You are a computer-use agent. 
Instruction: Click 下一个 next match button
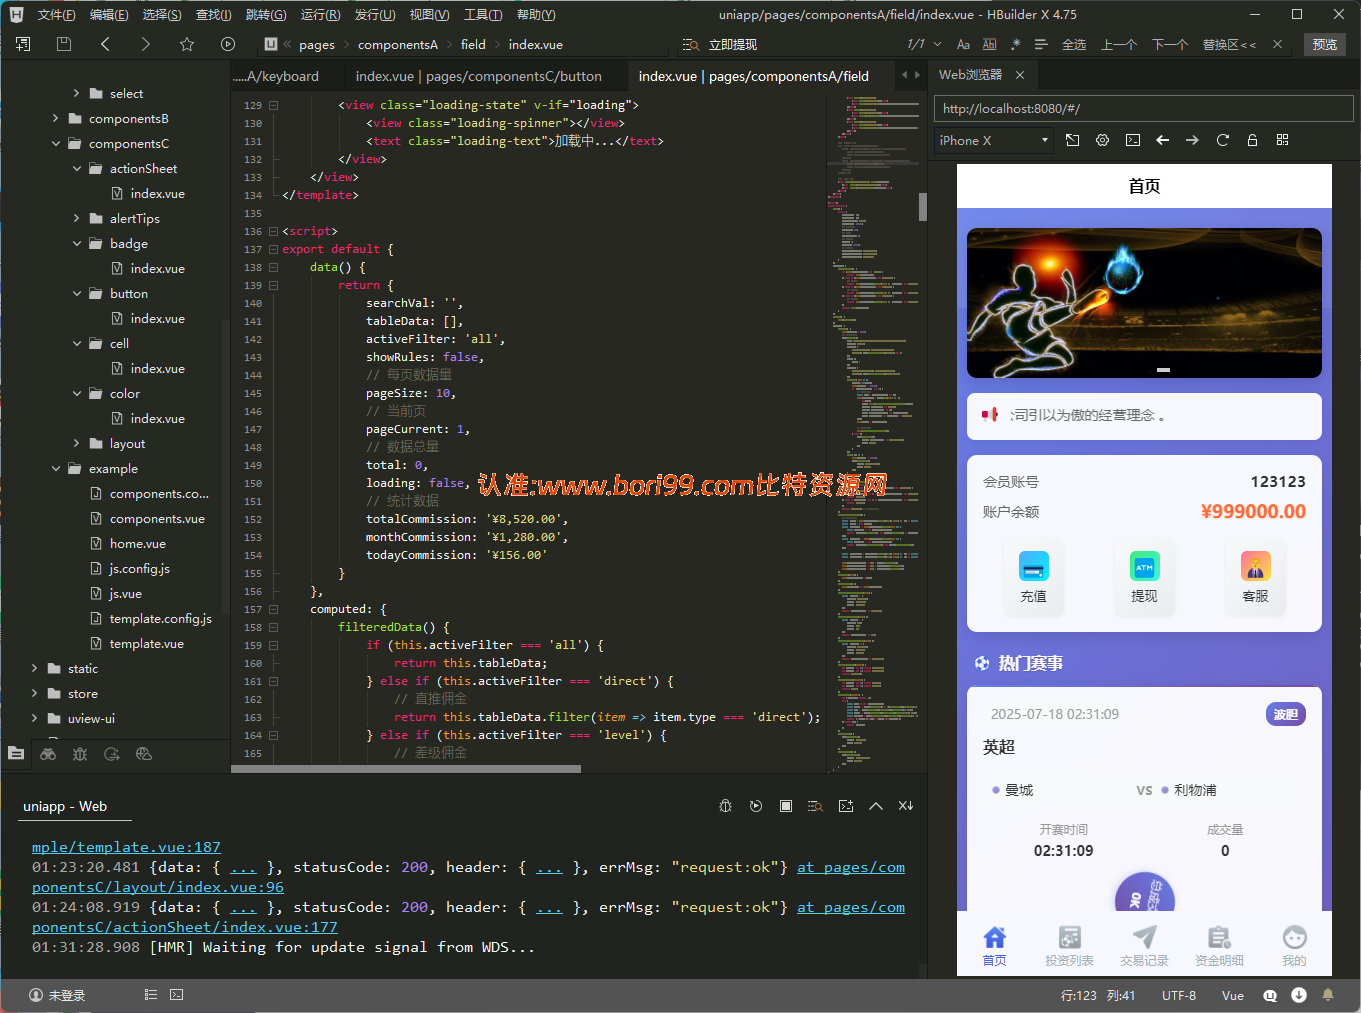(1169, 44)
